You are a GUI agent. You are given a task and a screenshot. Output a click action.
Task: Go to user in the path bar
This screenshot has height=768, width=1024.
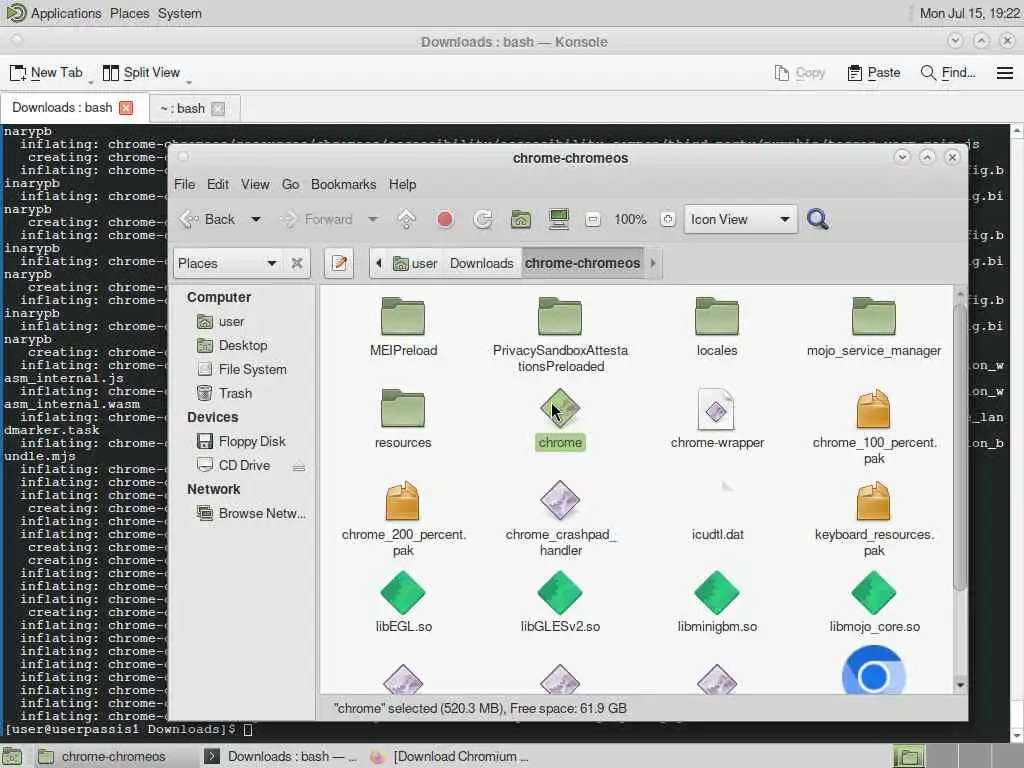(415, 263)
